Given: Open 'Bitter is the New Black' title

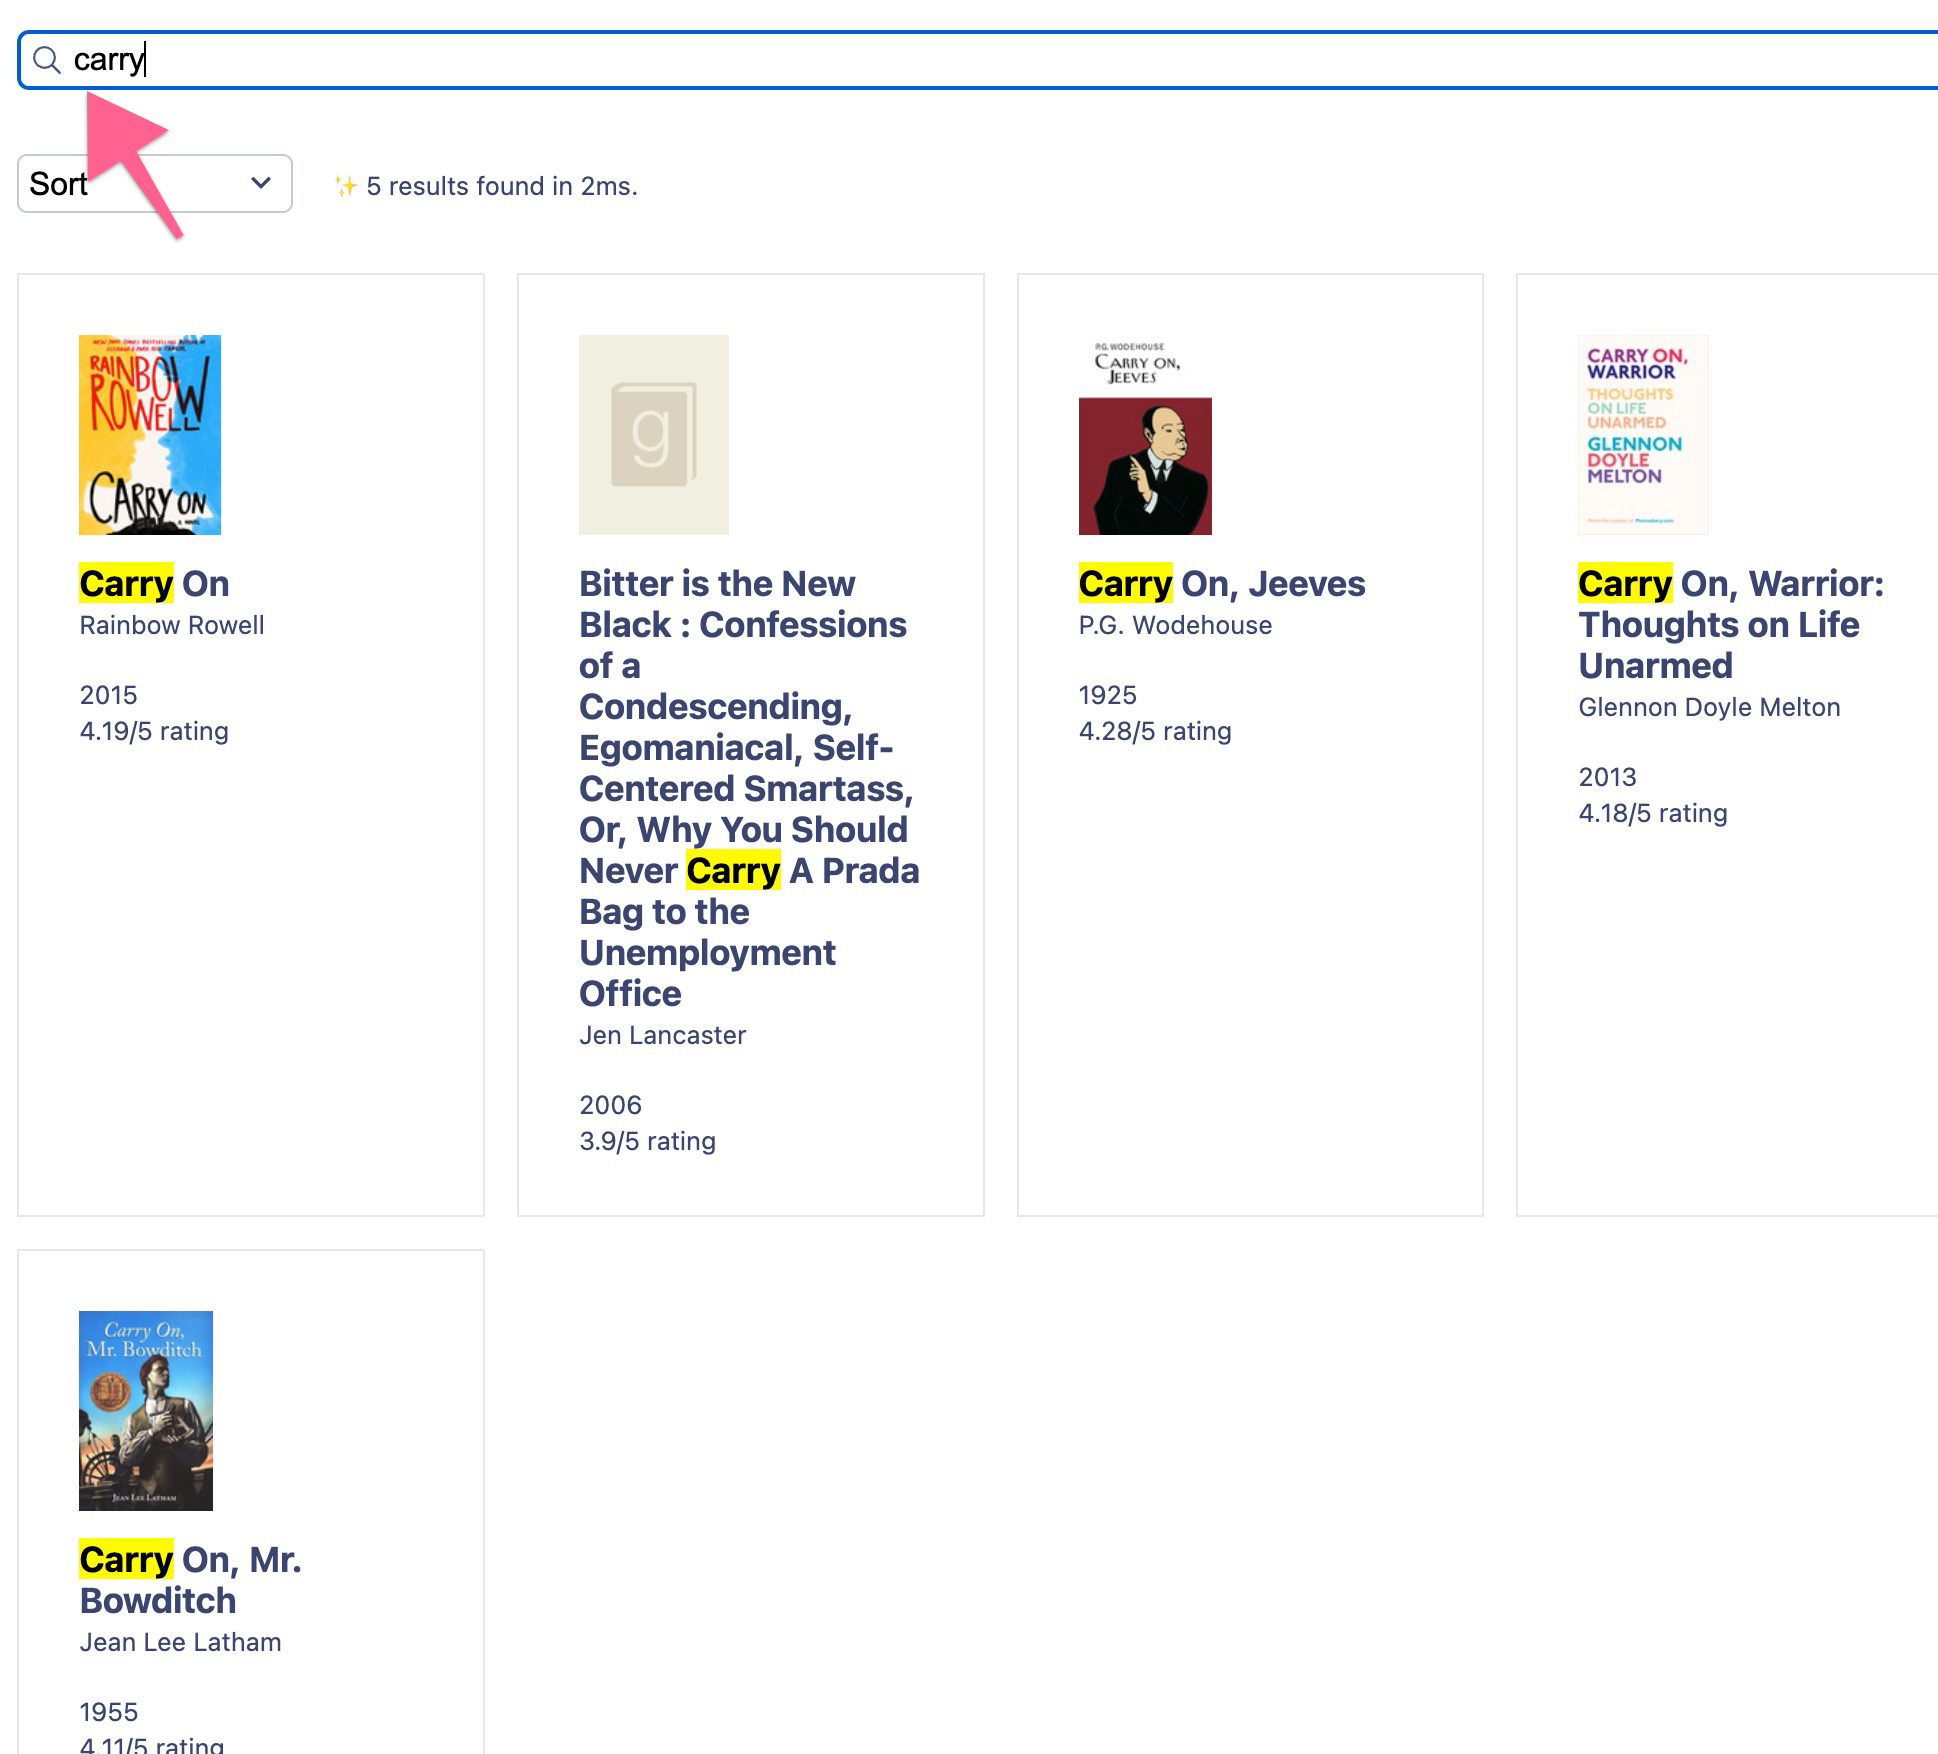Looking at the screenshot, I should (749, 788).
